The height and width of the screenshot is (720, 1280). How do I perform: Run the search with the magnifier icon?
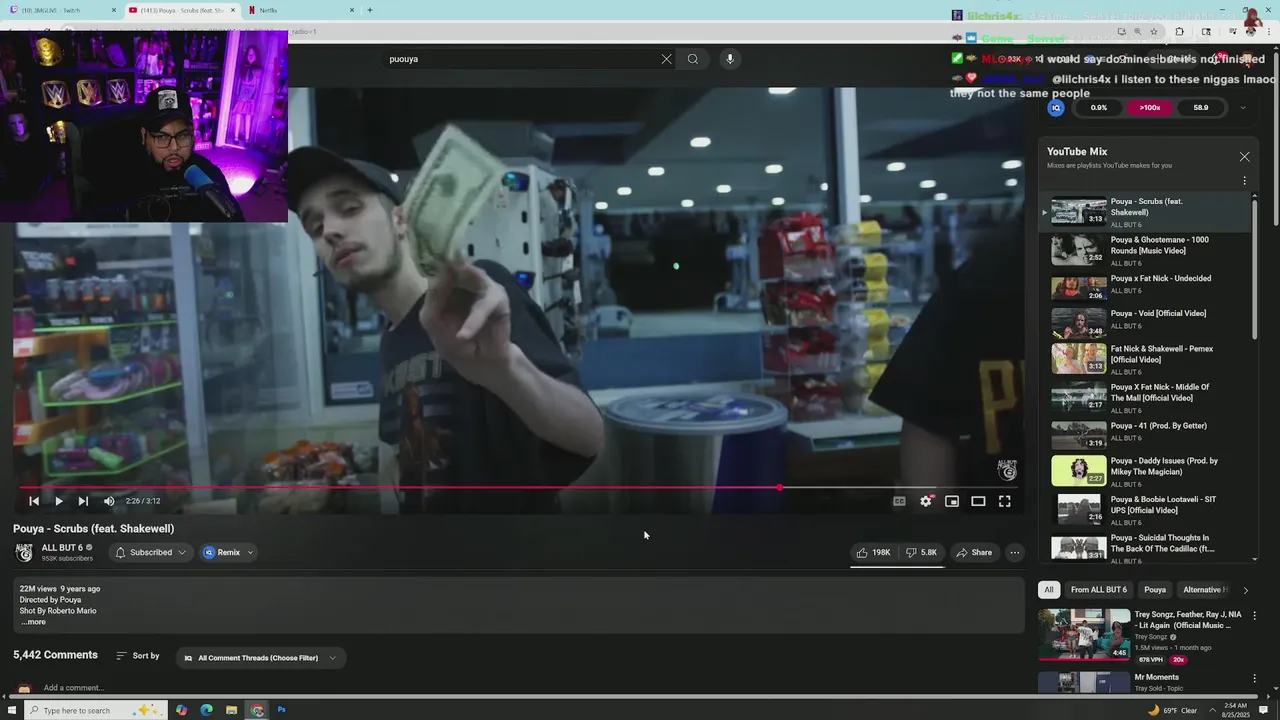point(693,59)
